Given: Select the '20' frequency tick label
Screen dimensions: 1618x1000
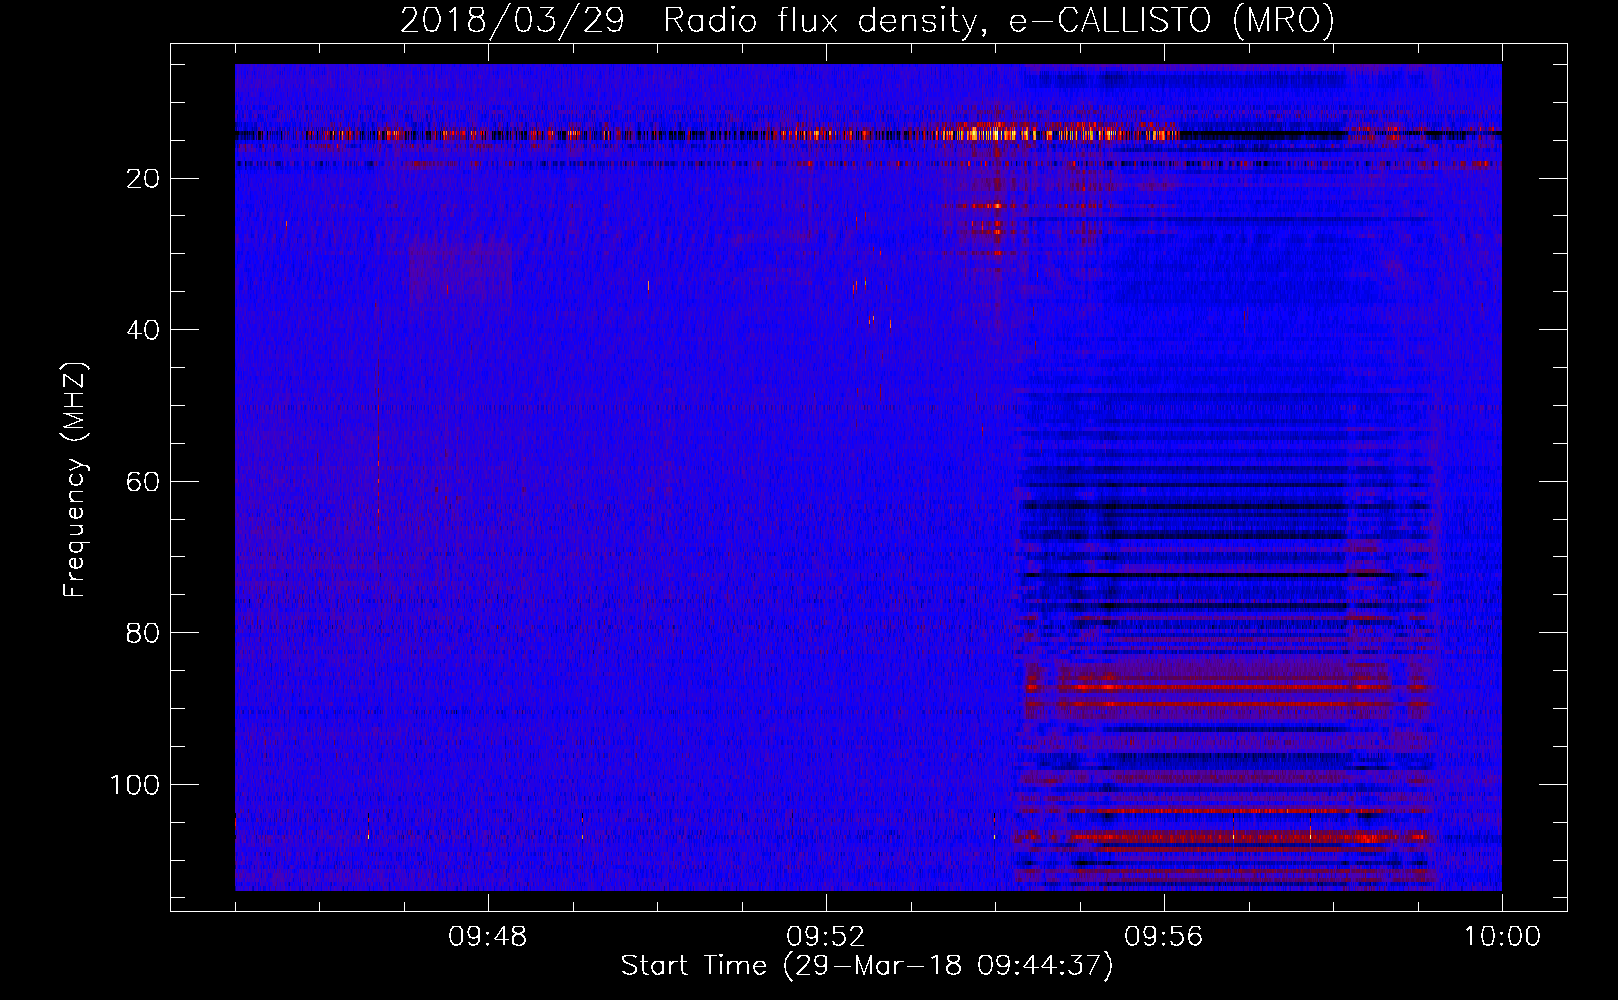Looking at the screenshot, I should click(x=144, y=179).
